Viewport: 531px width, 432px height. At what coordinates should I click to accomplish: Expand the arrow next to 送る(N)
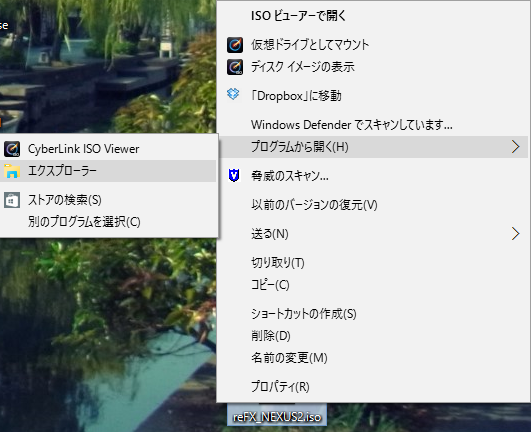(515, 234)
